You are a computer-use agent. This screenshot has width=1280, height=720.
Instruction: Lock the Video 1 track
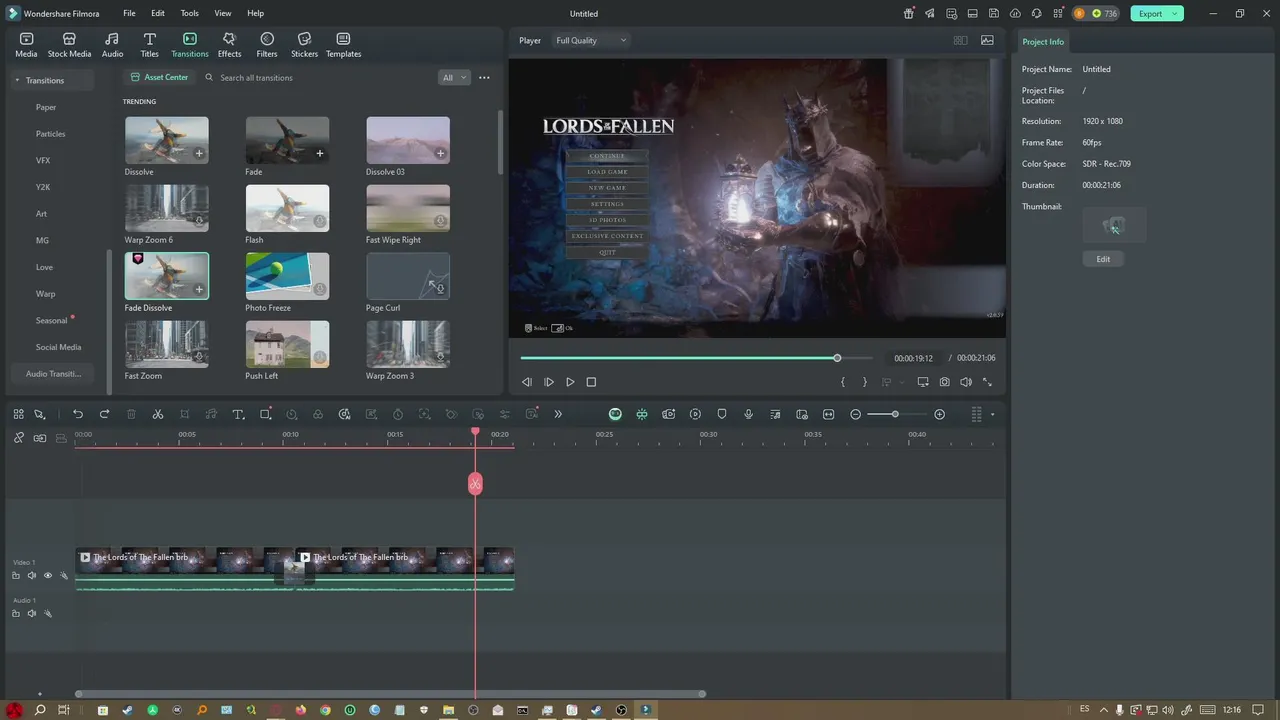[x=16, y=575]
